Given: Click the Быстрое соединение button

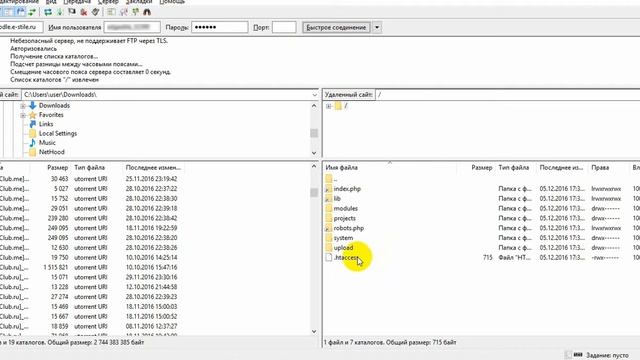Looking at the screenshot, I should click(x=336, y=27).
